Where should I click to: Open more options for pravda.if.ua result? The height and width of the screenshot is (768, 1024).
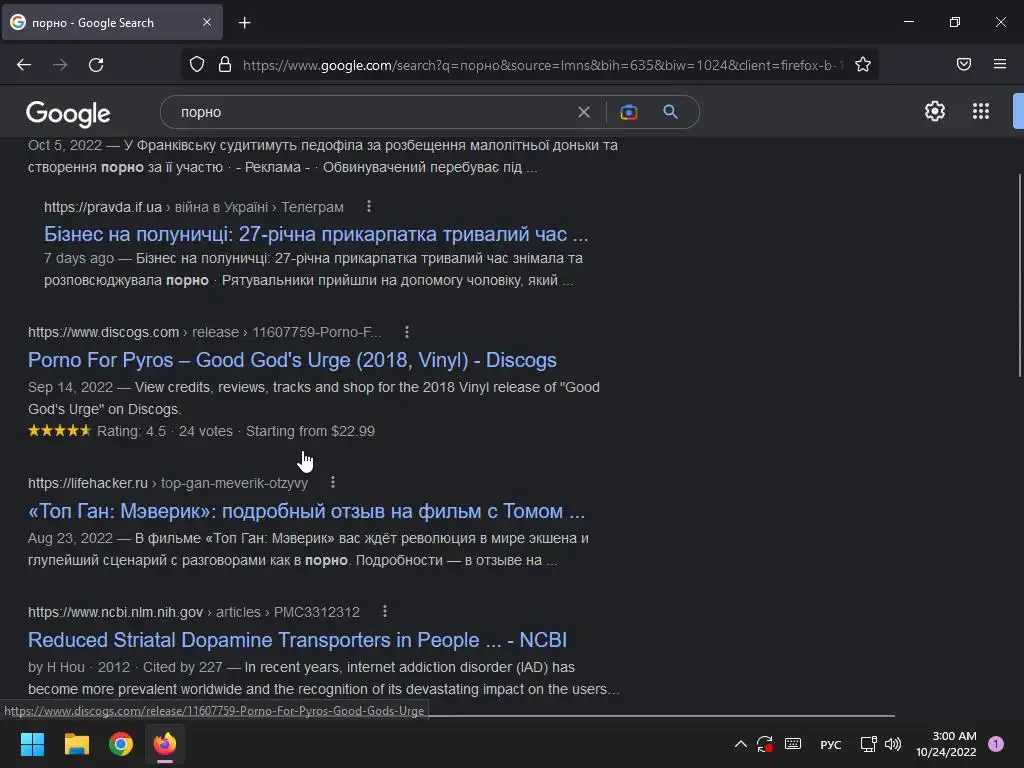point(369,206)
